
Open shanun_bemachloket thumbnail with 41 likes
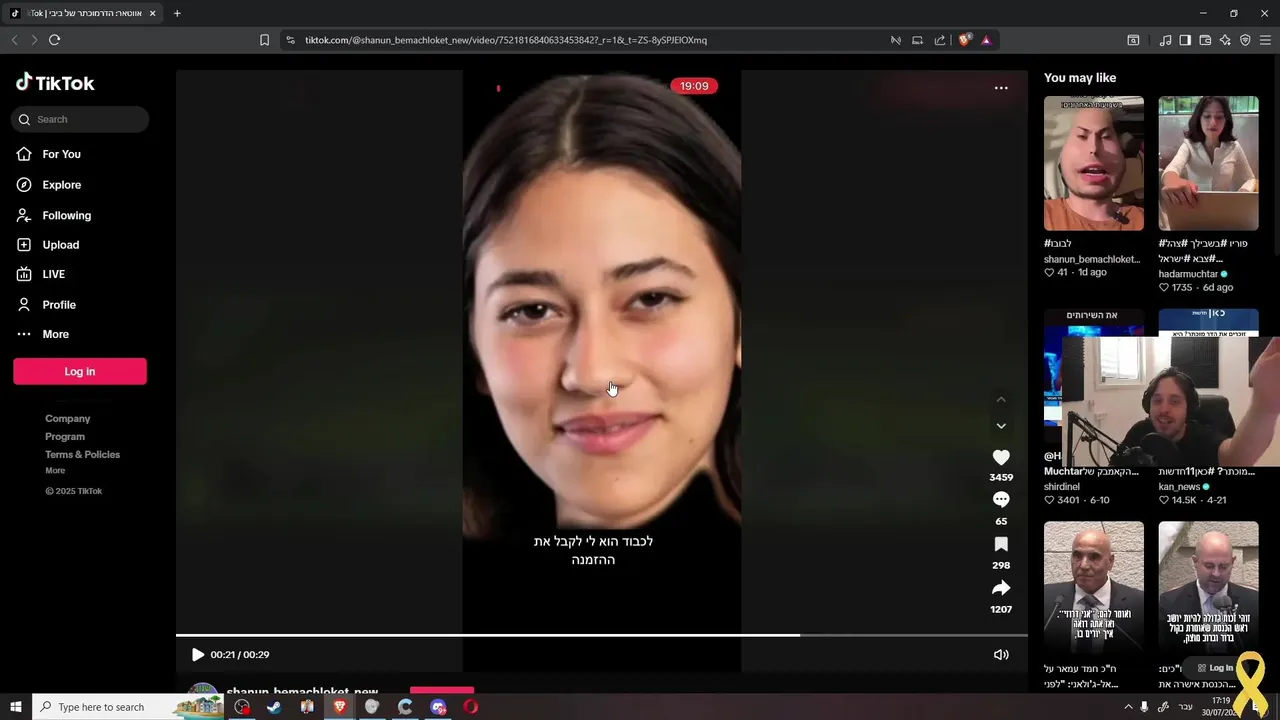point(1094,163)
